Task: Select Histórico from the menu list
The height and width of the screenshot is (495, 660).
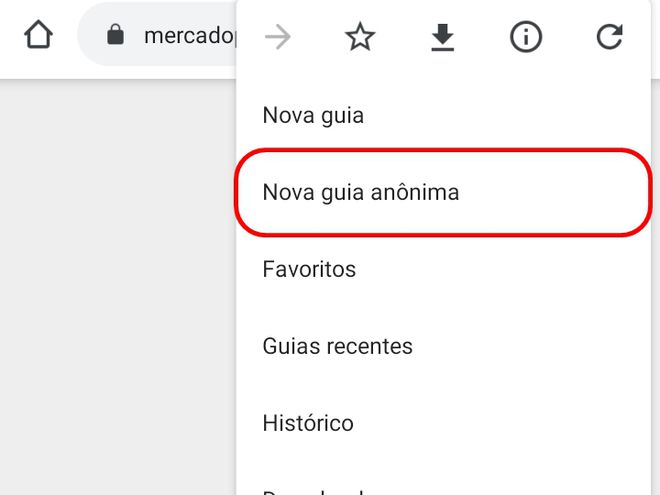Action: click(443, 423)
